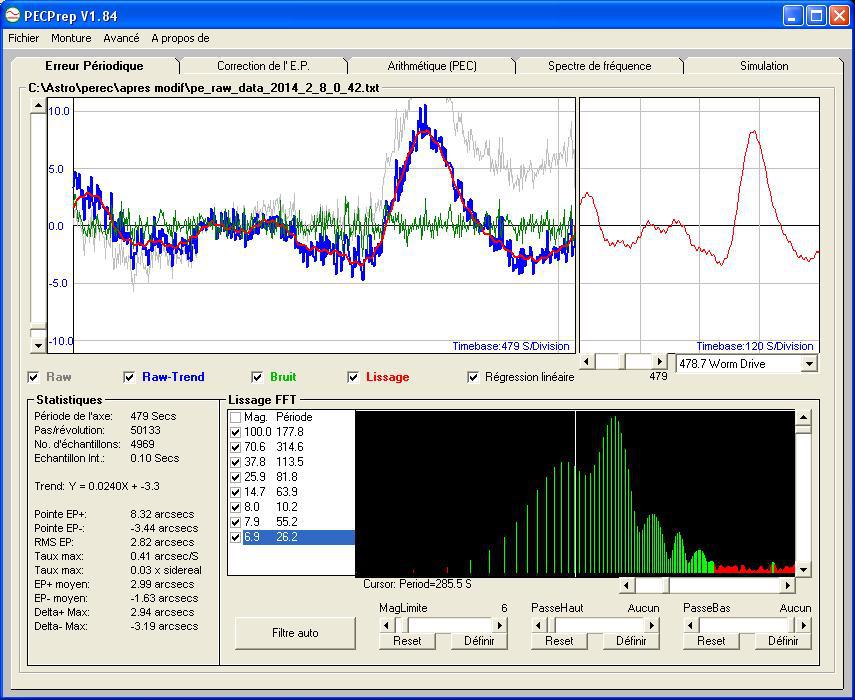This screenshot has height=700, width=855.
Task: Toggle the Bruit display checkbox
Action: point(259,377)
